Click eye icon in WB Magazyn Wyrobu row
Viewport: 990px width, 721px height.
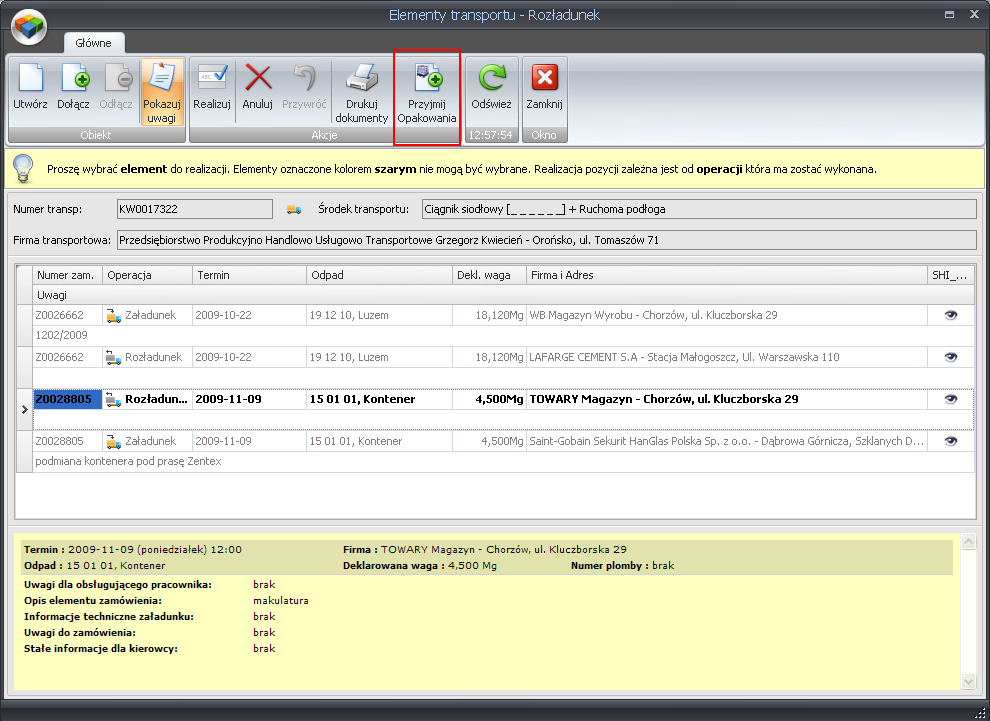(951, 315)
